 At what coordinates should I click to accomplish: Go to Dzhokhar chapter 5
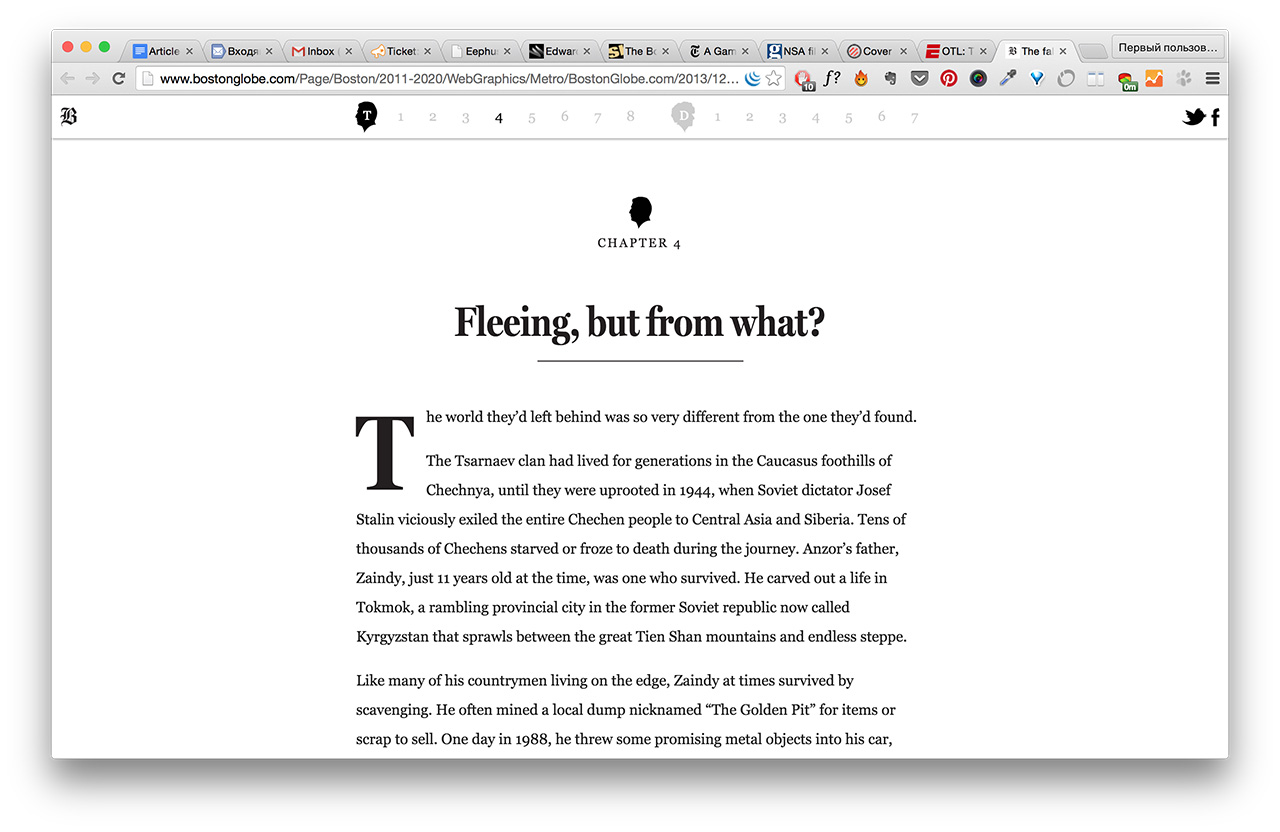click(849, 118)
